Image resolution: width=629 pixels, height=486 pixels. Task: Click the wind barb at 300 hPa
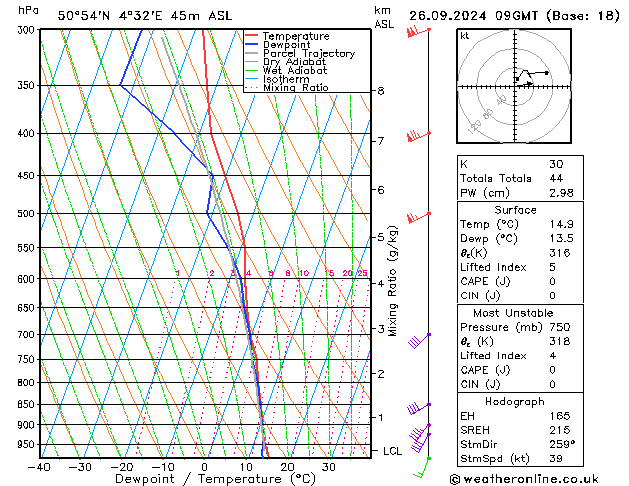pos(418,32)
